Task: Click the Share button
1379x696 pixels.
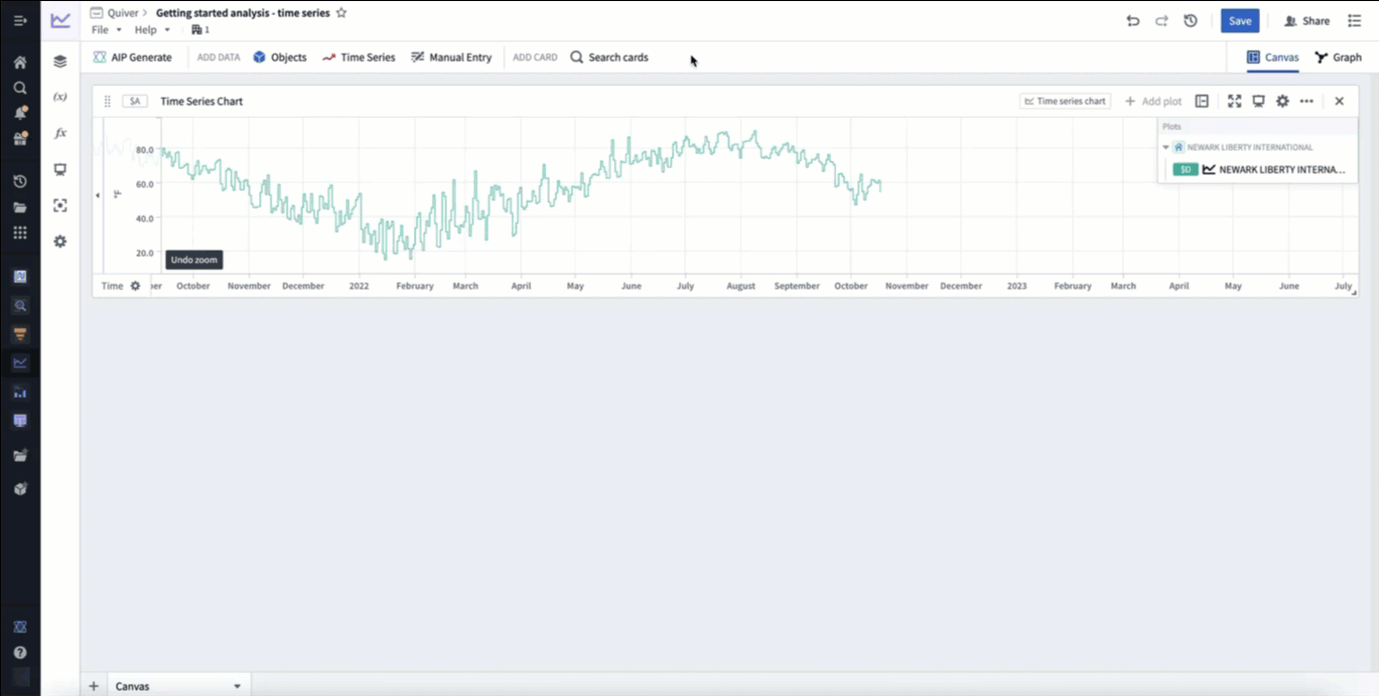Action: [1307, 21]
